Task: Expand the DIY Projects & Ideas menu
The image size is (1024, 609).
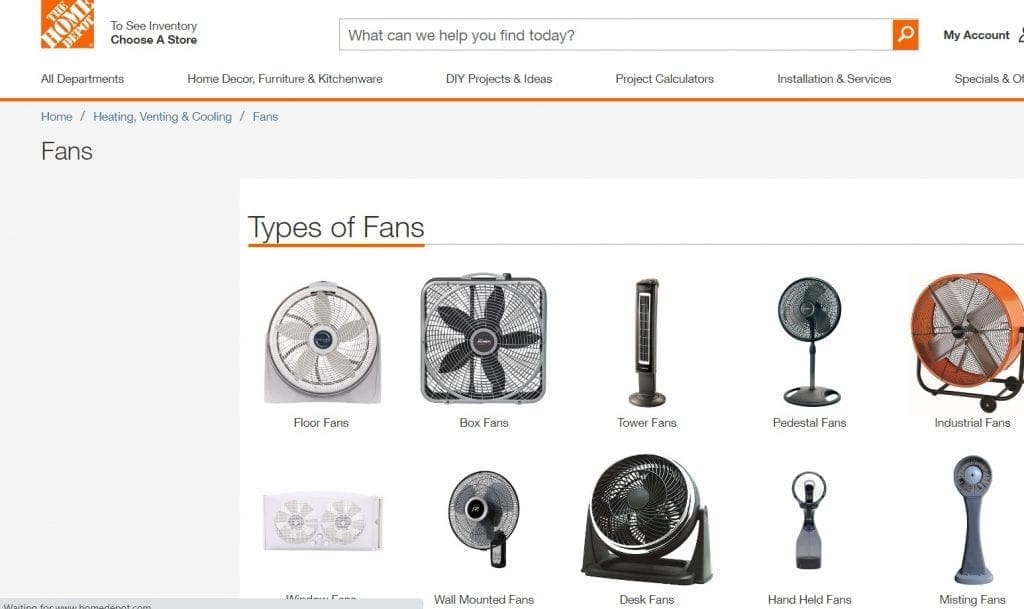Action: (x=499, y=79)
